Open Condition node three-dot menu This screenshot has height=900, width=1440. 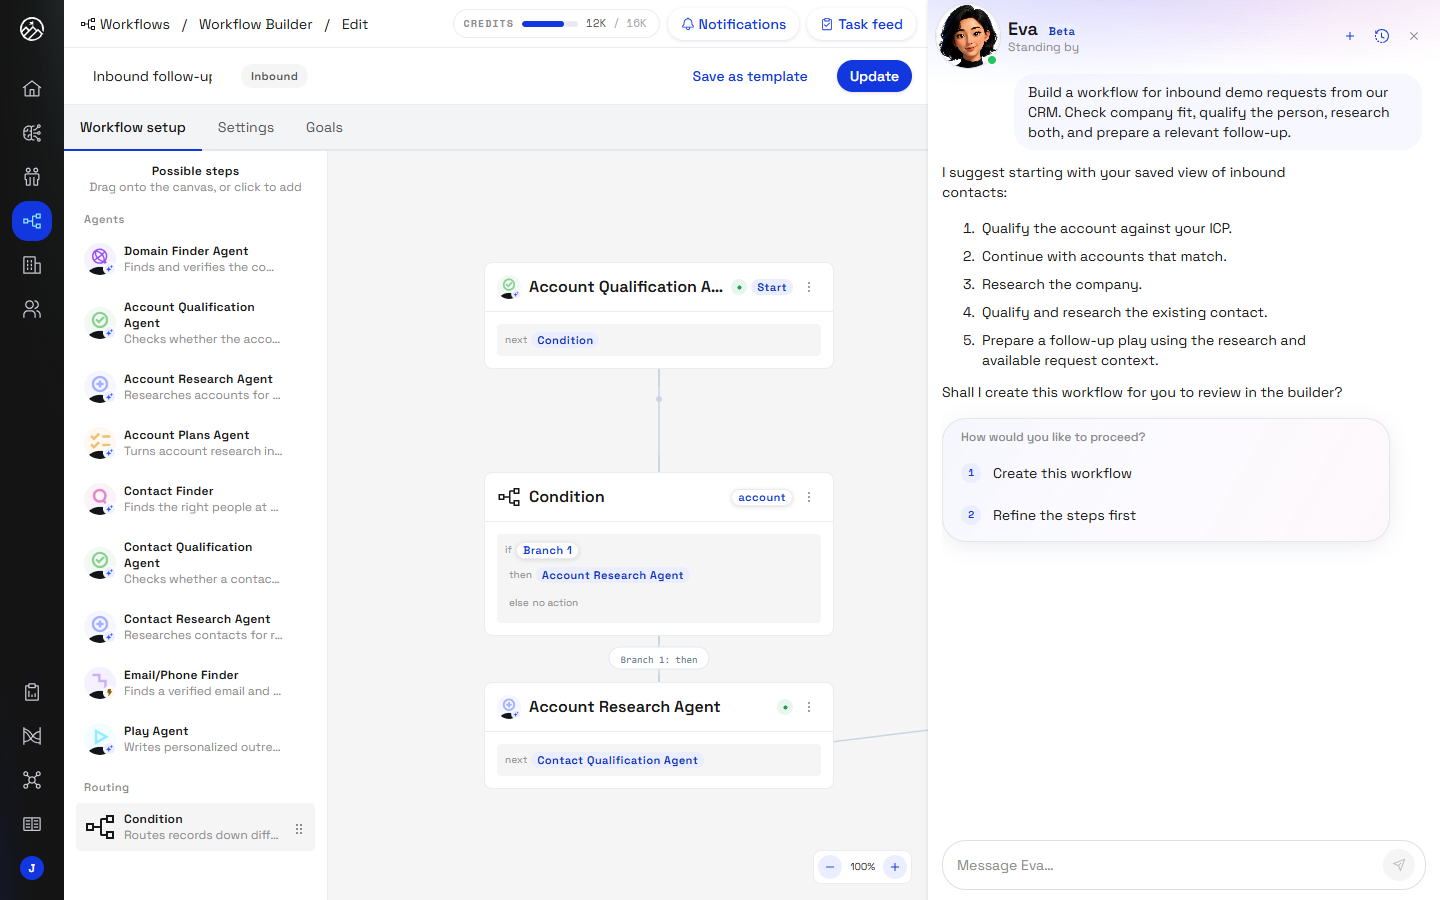809,497
